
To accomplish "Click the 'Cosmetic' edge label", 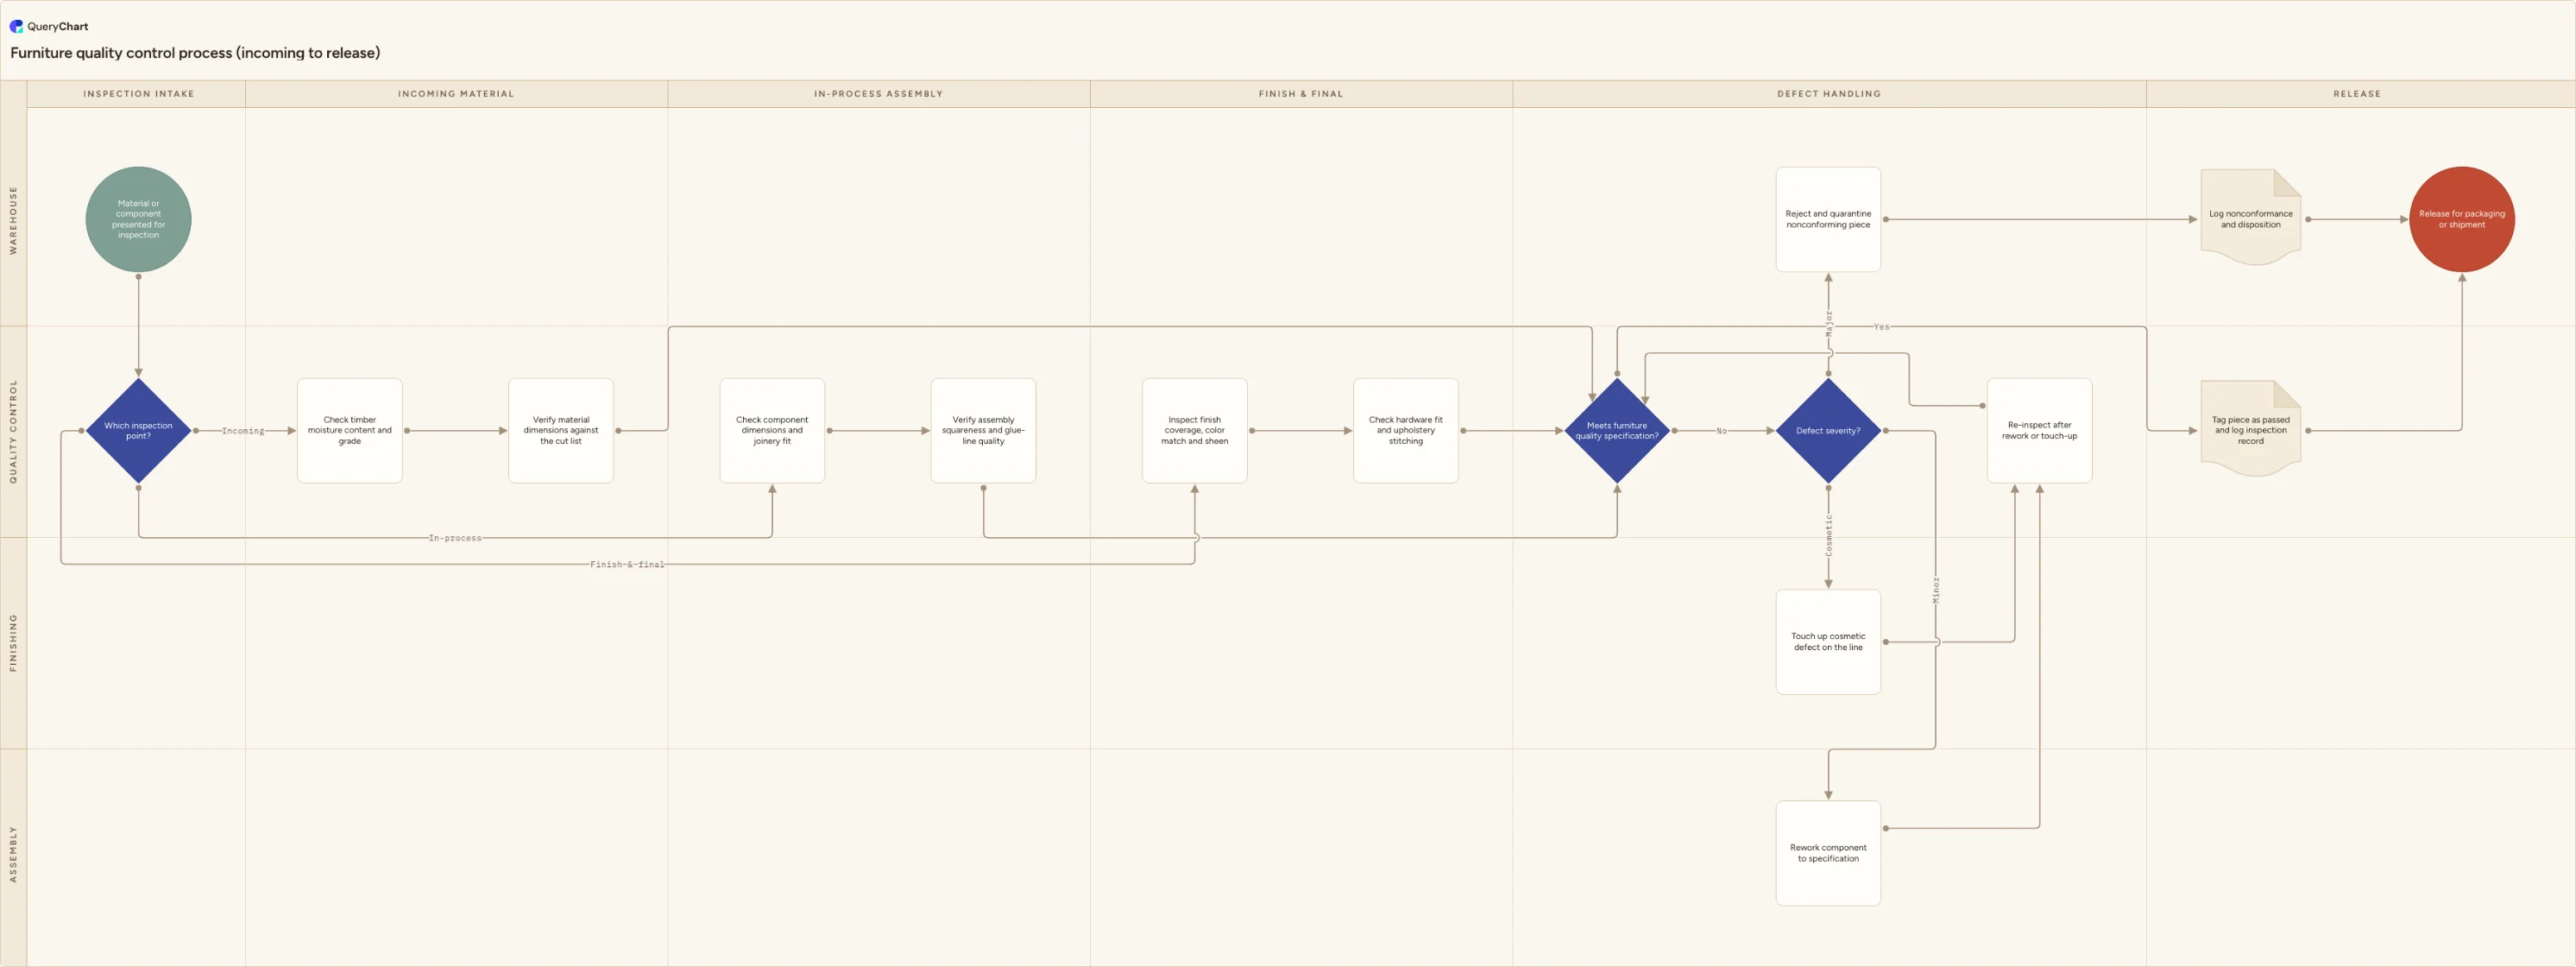I will [1829, 536].
